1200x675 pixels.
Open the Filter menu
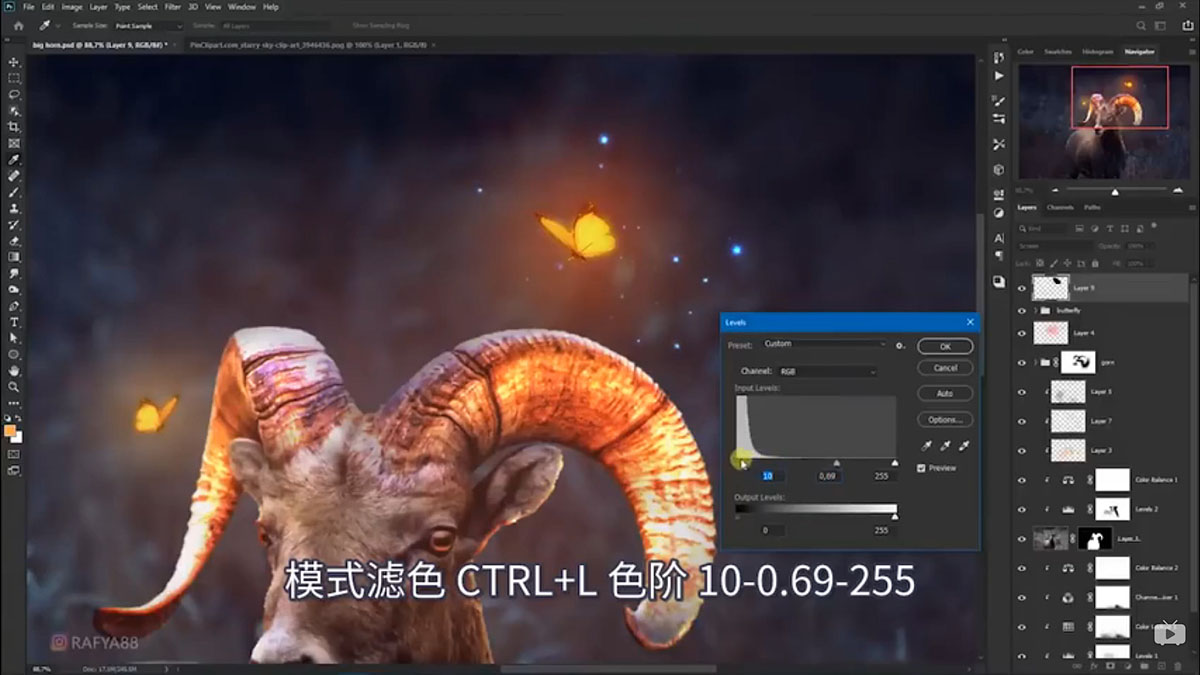point(172,6)
